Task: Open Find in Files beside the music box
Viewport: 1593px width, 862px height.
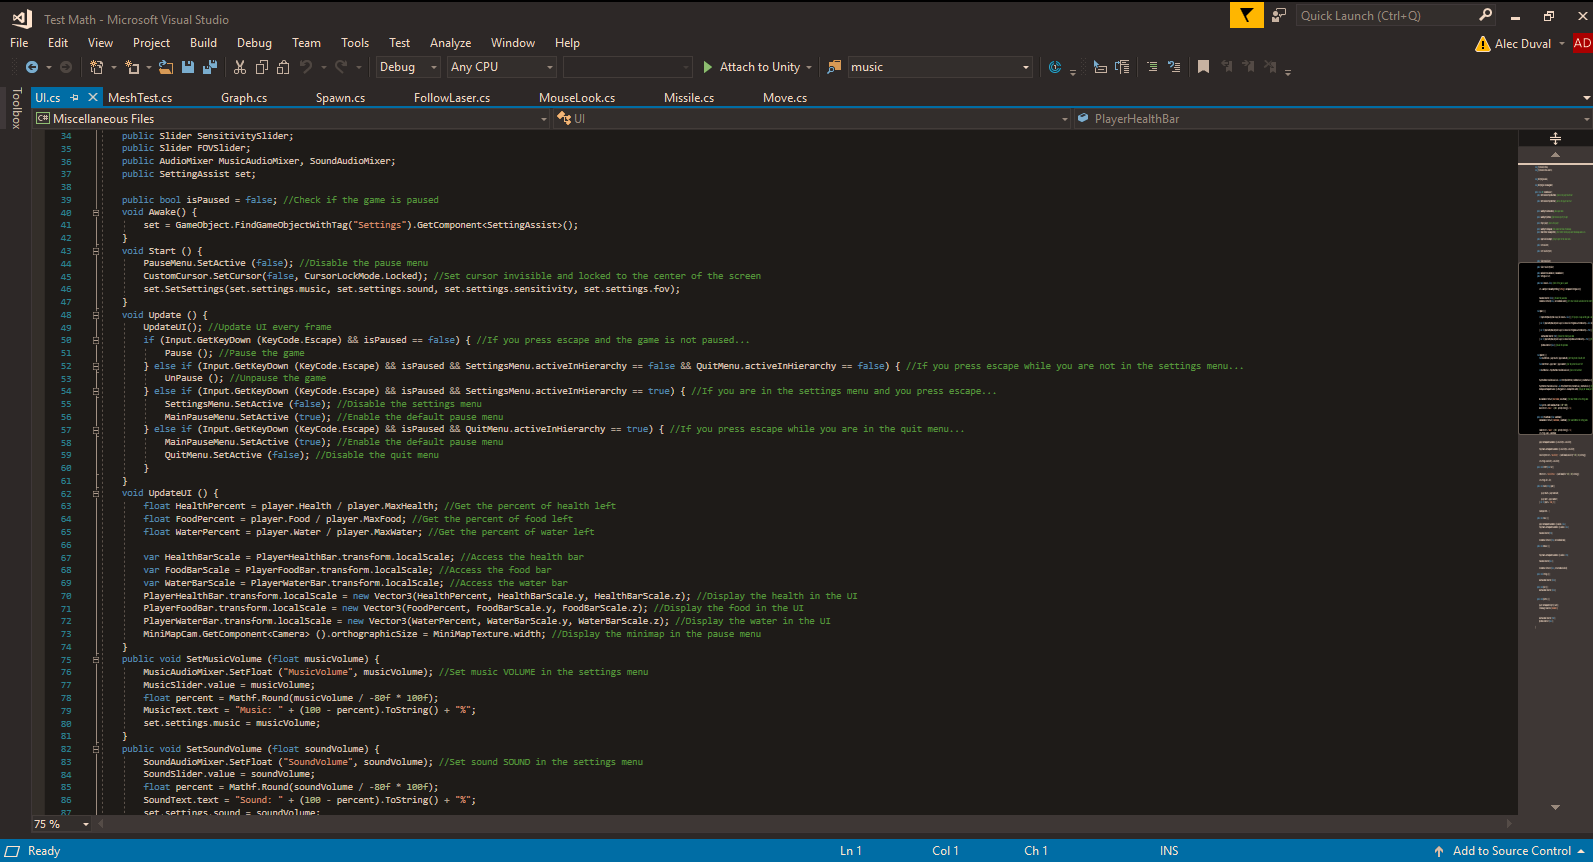Action: [834, 67]
